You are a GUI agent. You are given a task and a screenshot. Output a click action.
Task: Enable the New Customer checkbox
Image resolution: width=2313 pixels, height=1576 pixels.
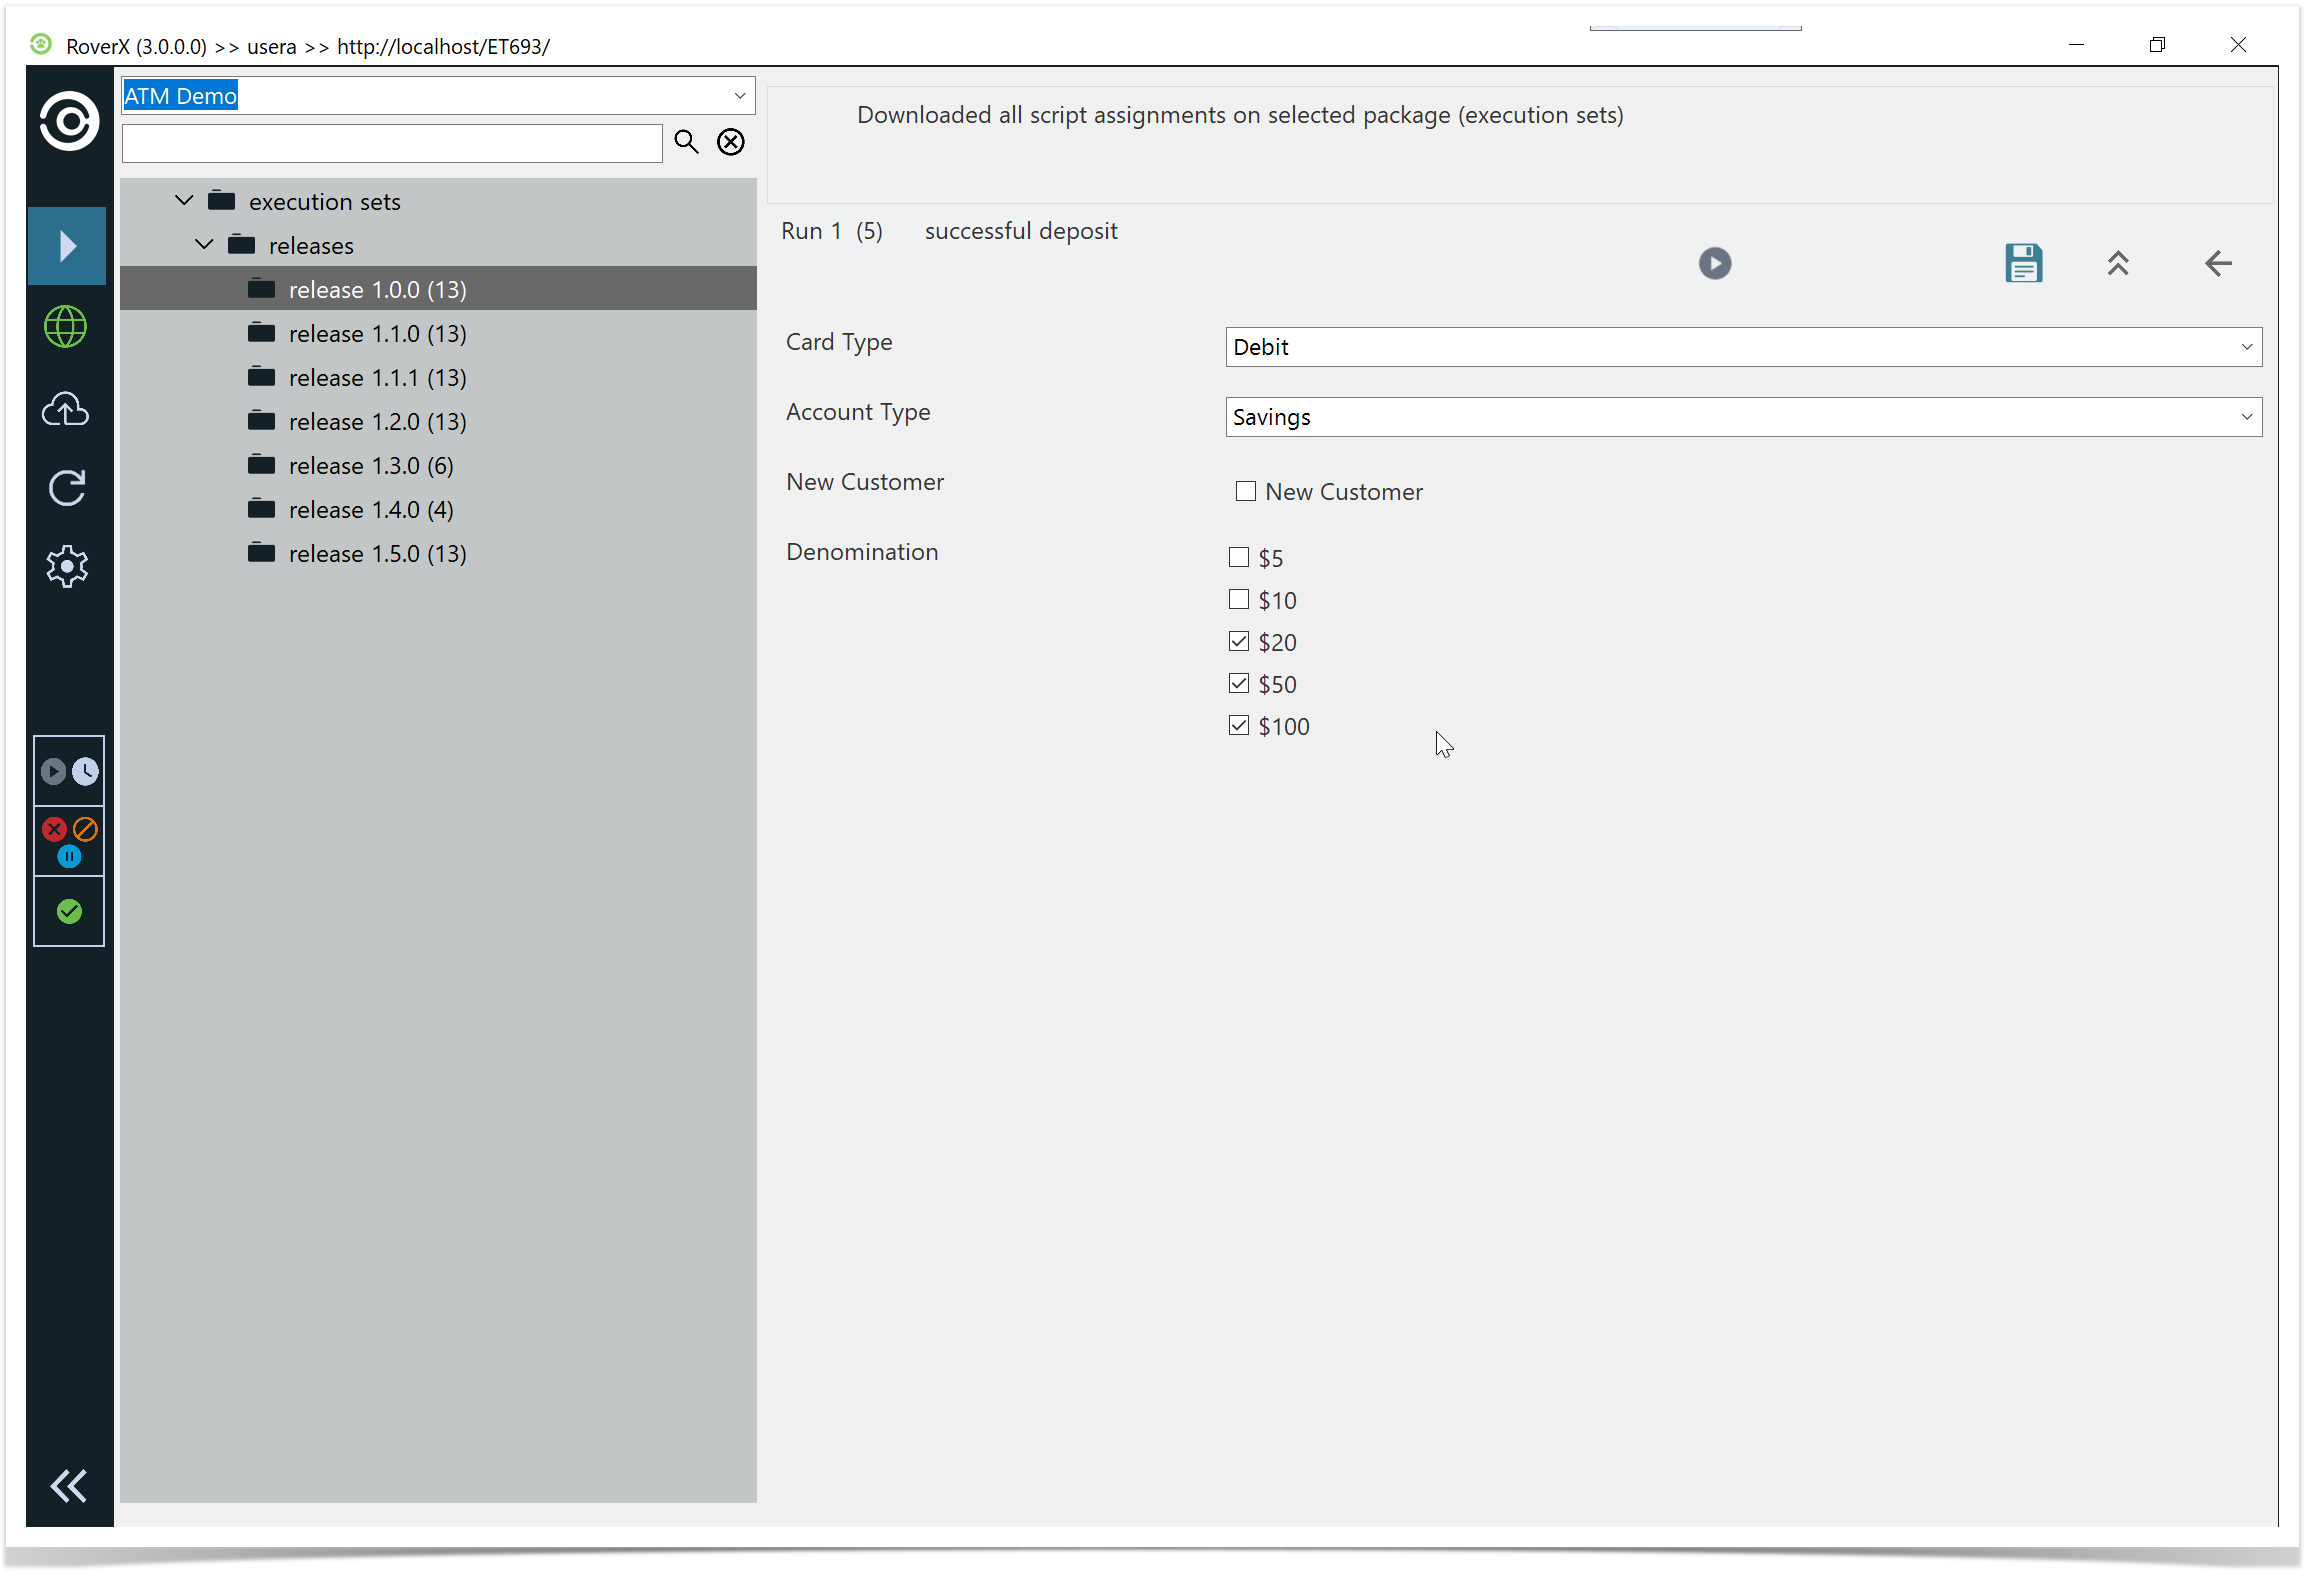pos(1245,491)
